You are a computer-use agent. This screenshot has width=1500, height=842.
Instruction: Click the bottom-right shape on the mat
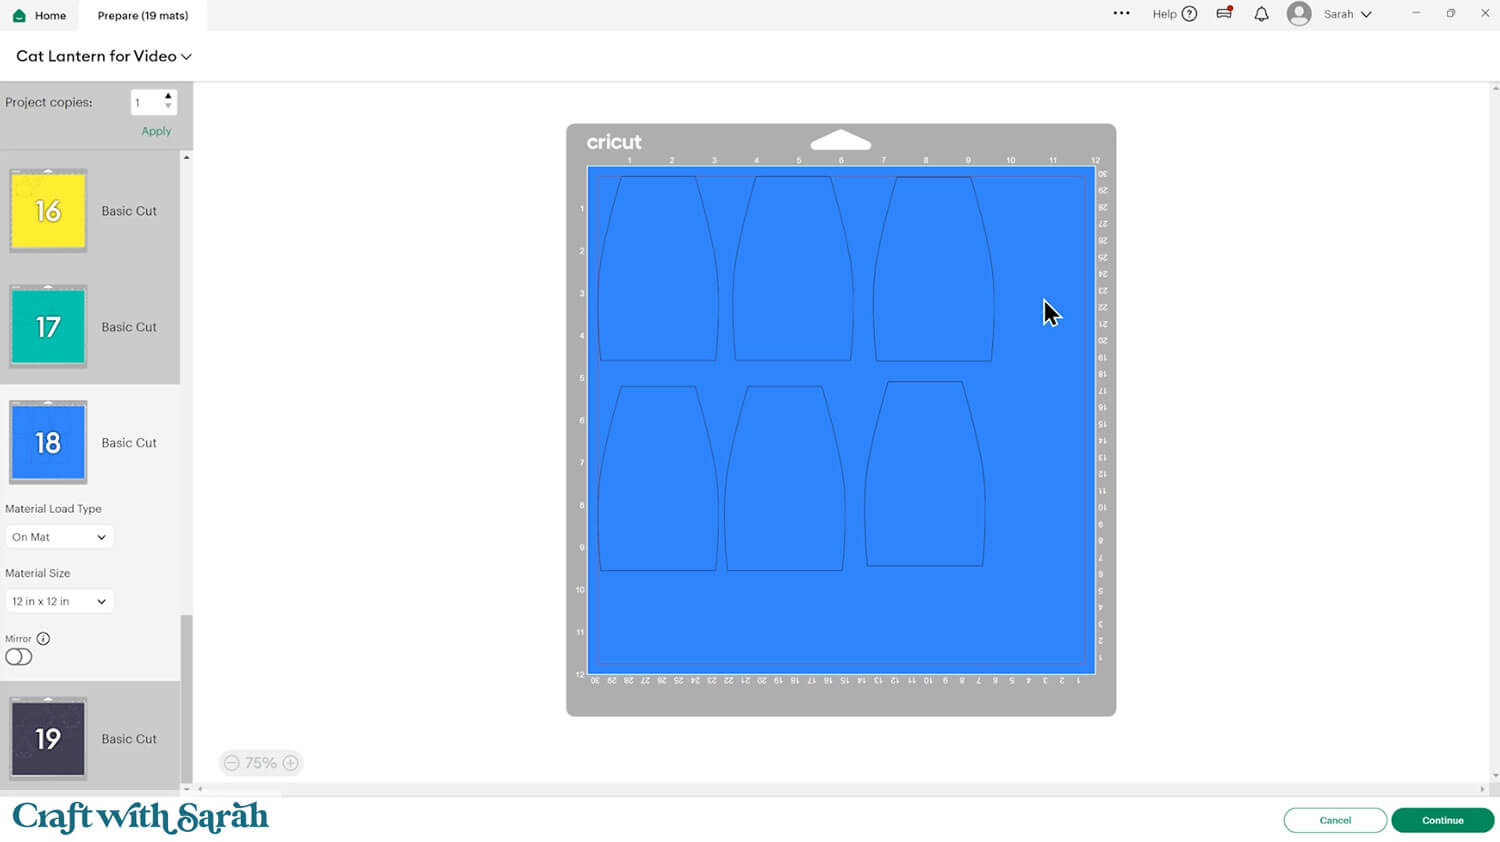[x=925, y=473]
